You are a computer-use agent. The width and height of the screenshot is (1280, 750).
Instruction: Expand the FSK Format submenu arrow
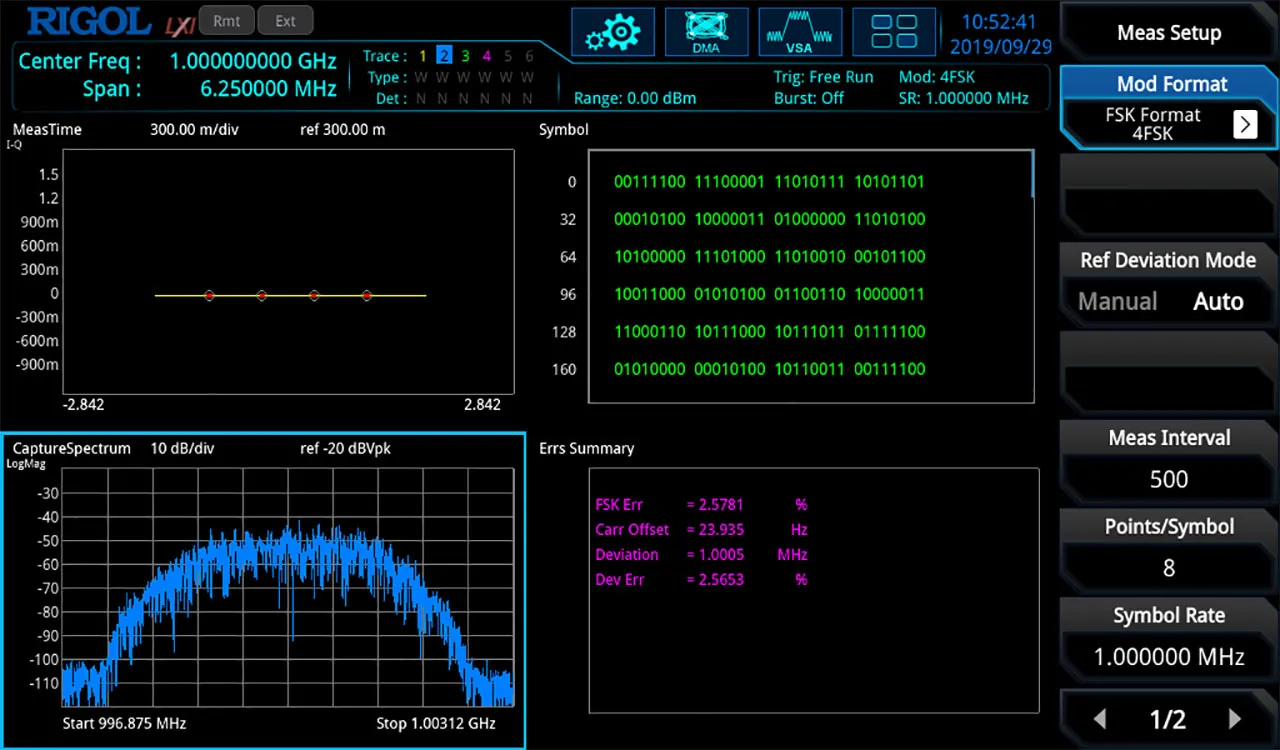1244,124
